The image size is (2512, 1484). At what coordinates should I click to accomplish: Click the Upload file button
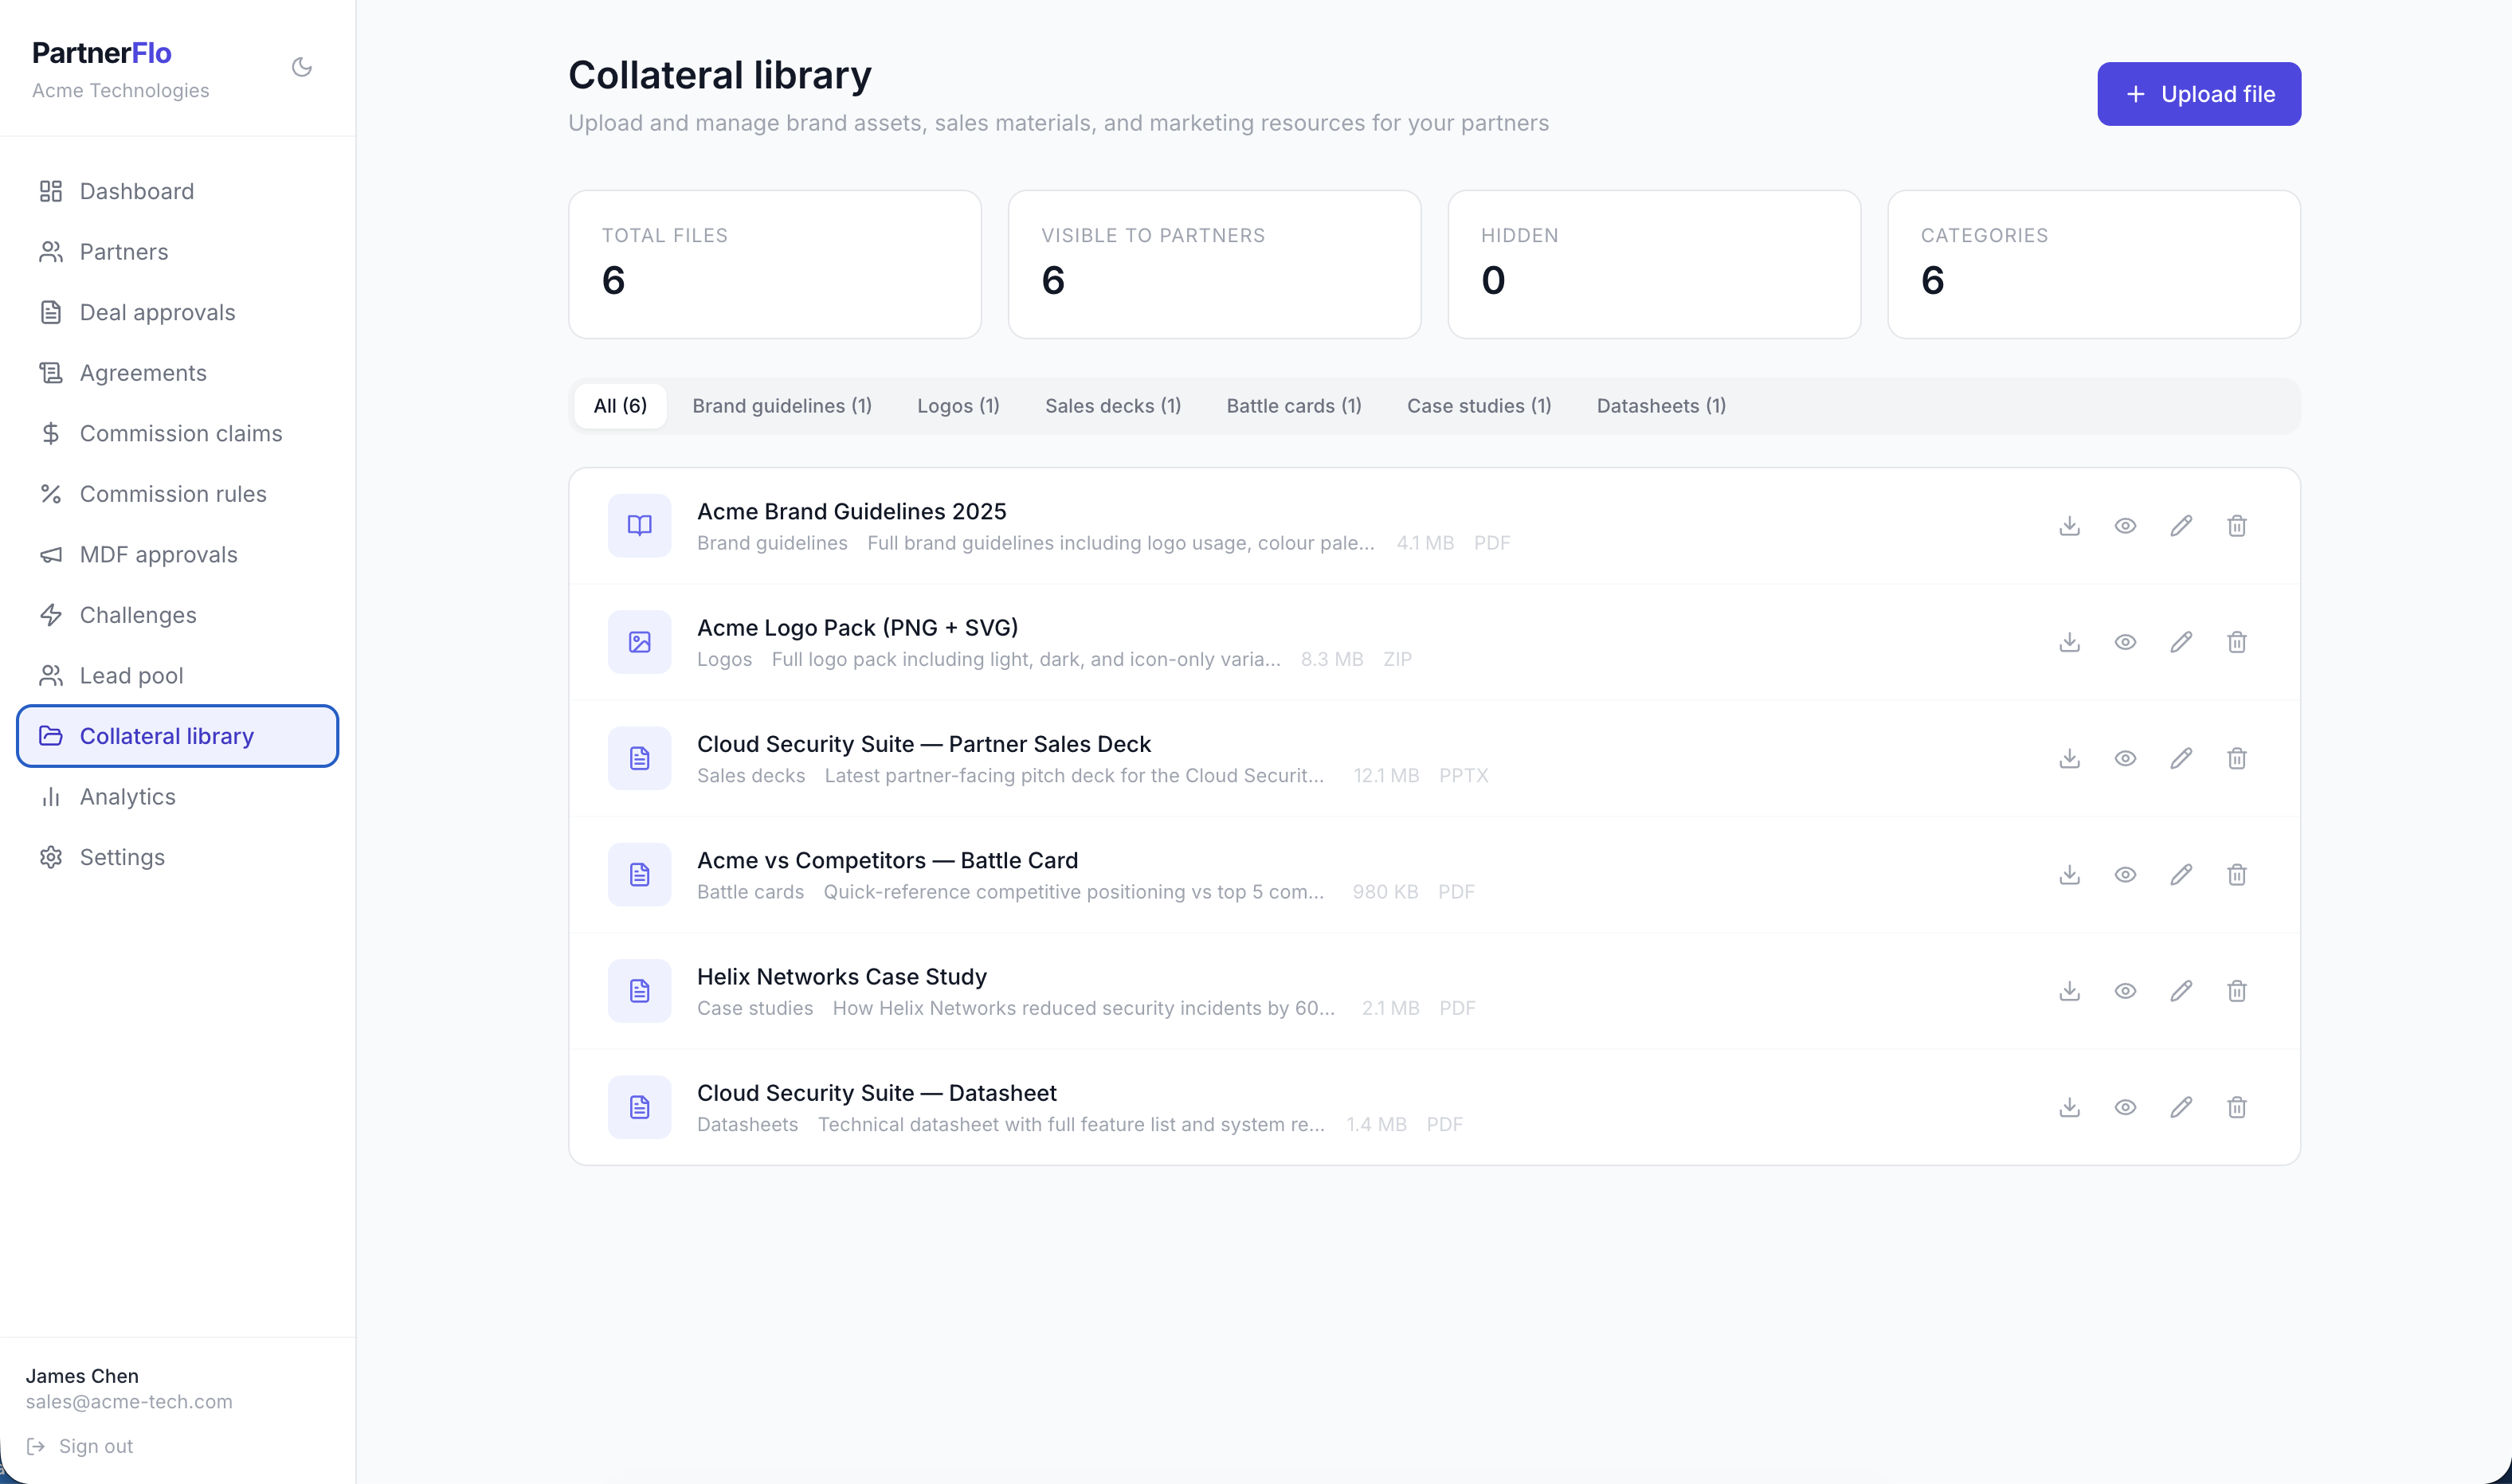[2199, 94]
